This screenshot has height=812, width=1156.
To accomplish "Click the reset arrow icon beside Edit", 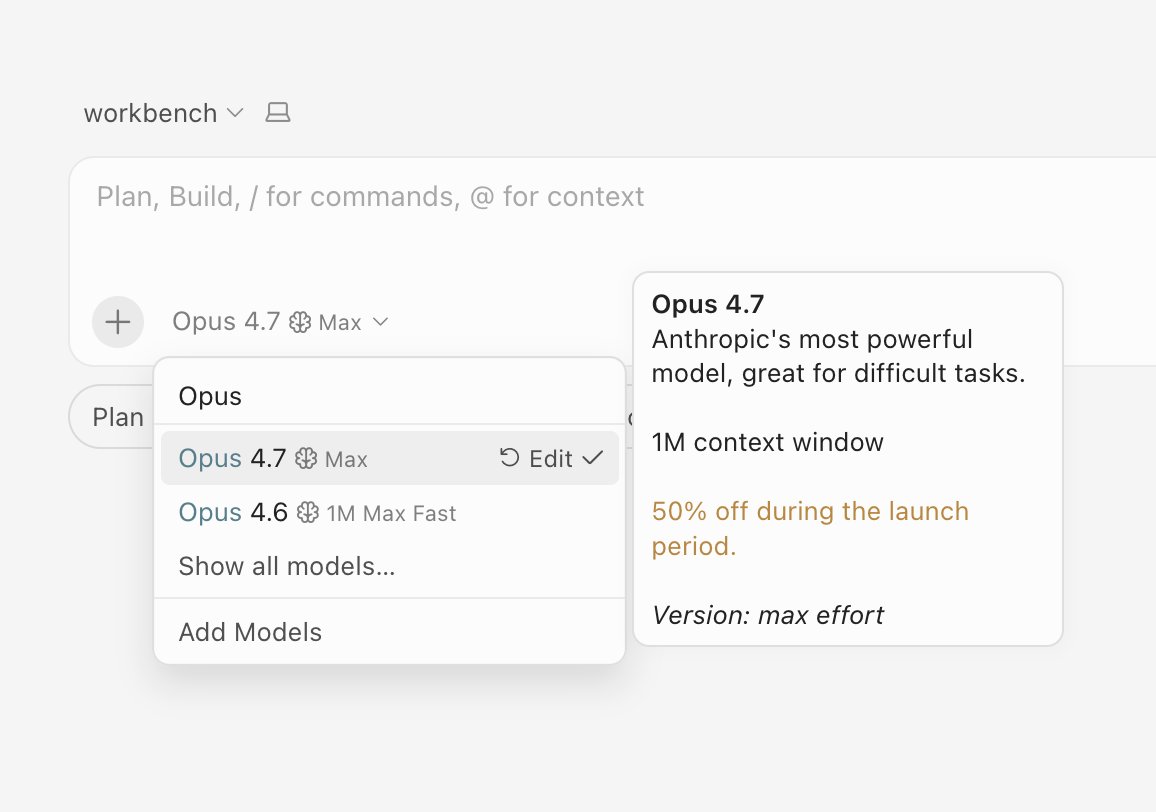I will click(x=509, y=458).
